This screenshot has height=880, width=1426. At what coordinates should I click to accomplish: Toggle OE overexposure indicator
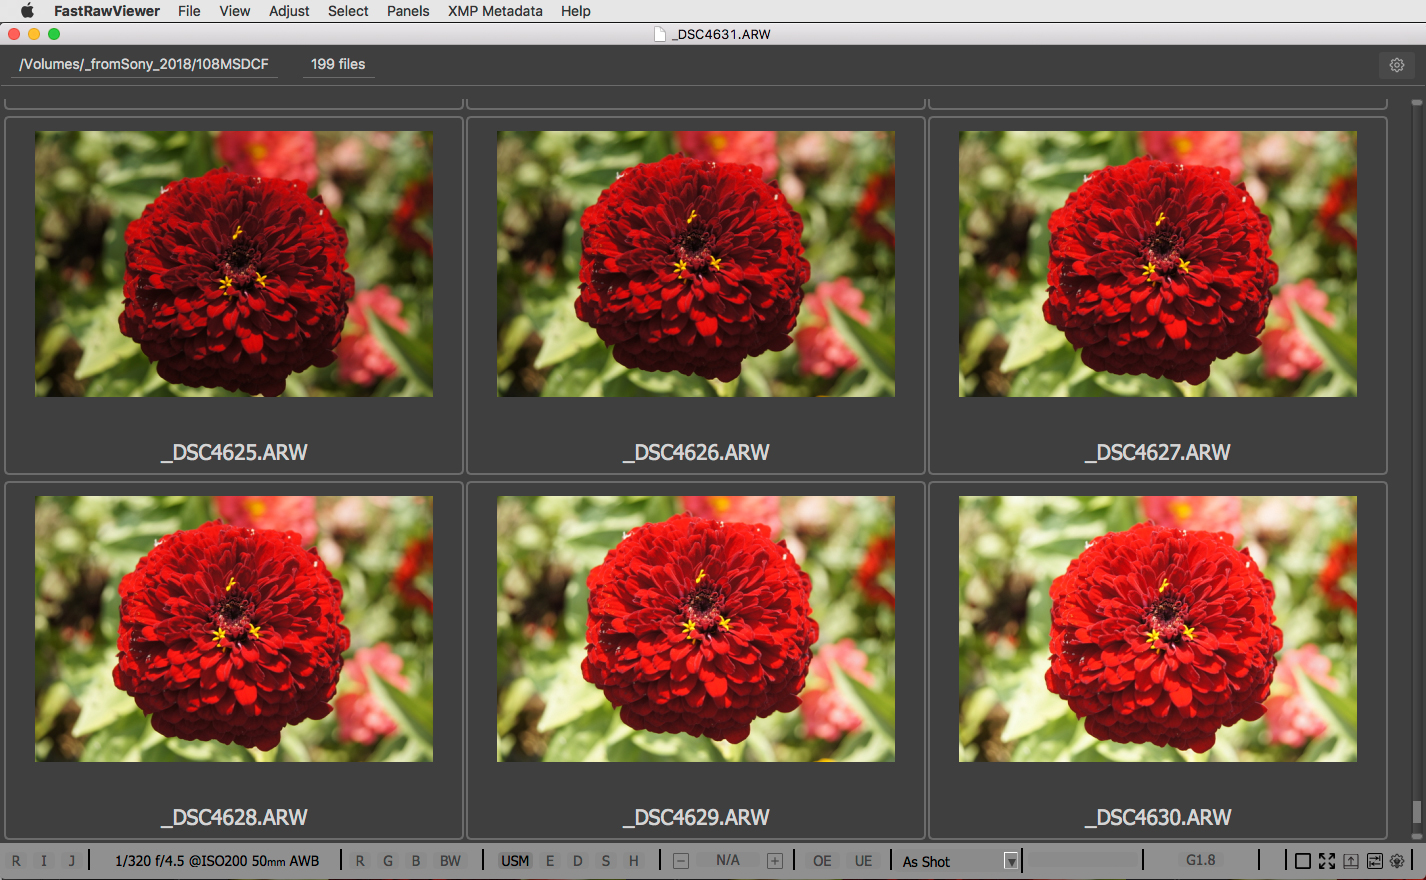pyautogui.click(x=822, y=861)
